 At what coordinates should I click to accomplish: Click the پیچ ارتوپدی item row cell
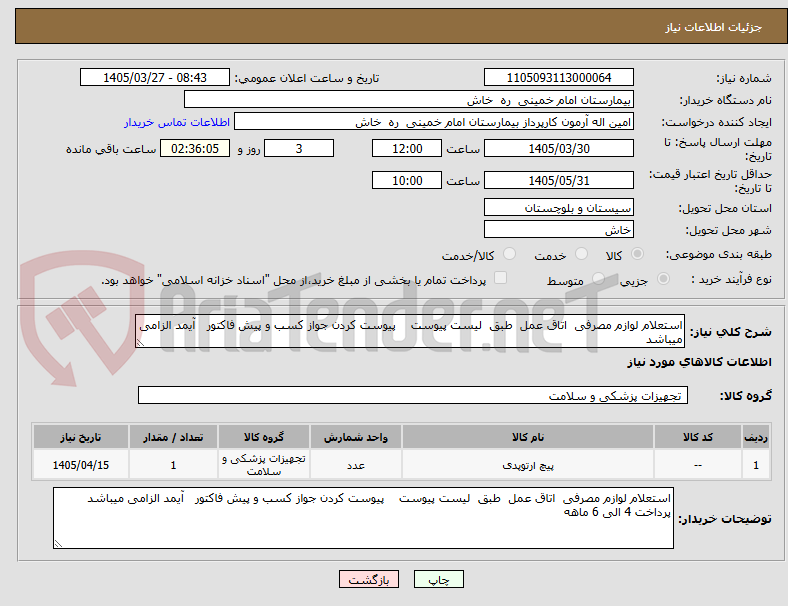528,465
